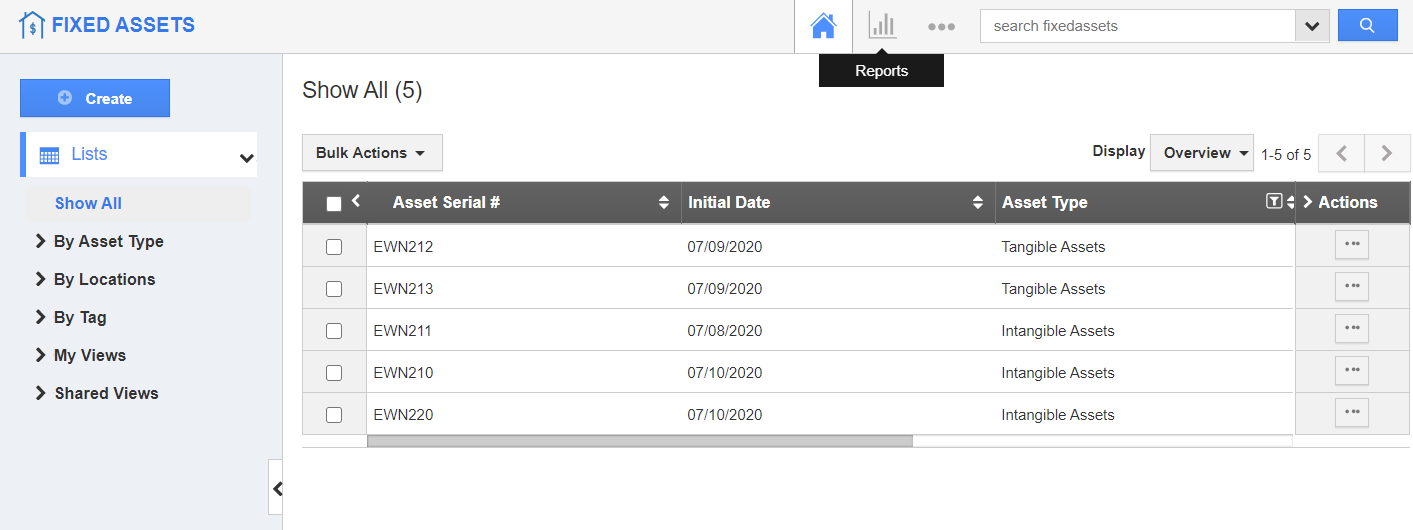The image size is (1413, 530).
Task: Click the blue search magnifier button
Action: [x=1368, y=26]
